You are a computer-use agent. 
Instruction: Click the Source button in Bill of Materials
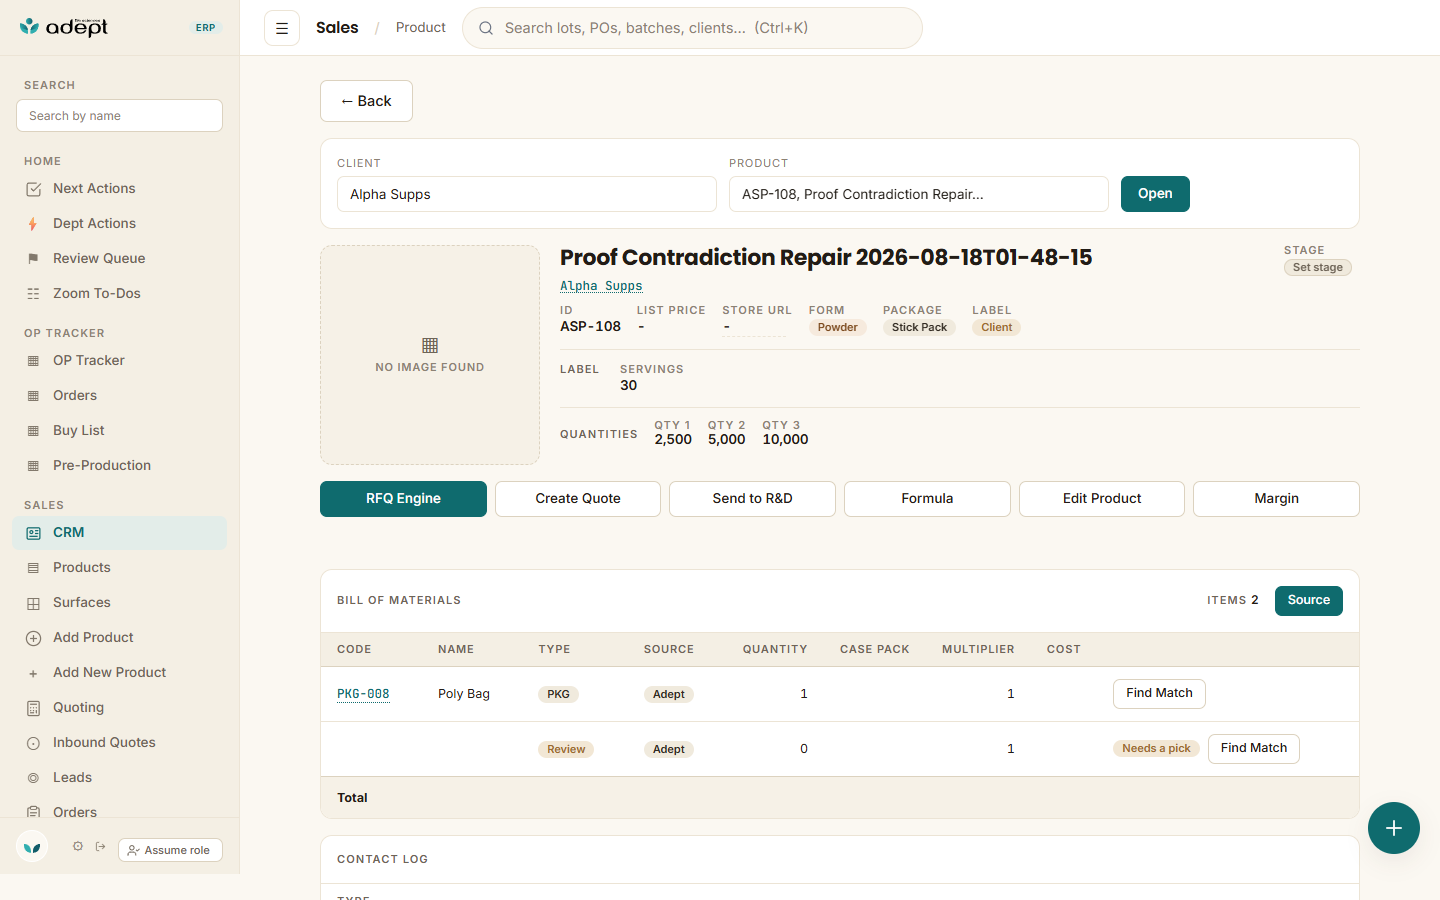(1309, 601)
